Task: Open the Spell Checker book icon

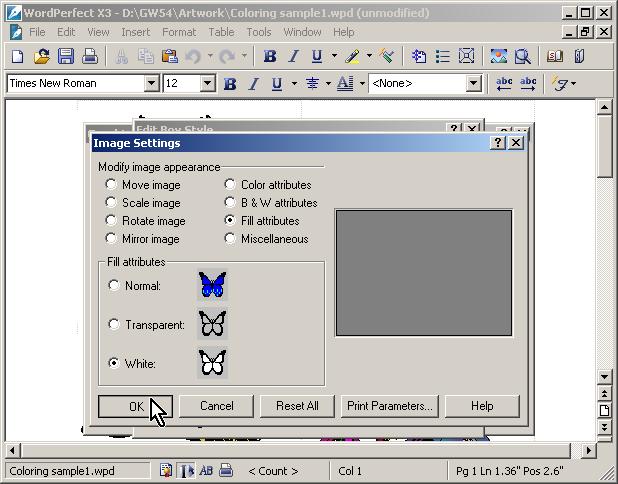Action: [x=555, y=56]
